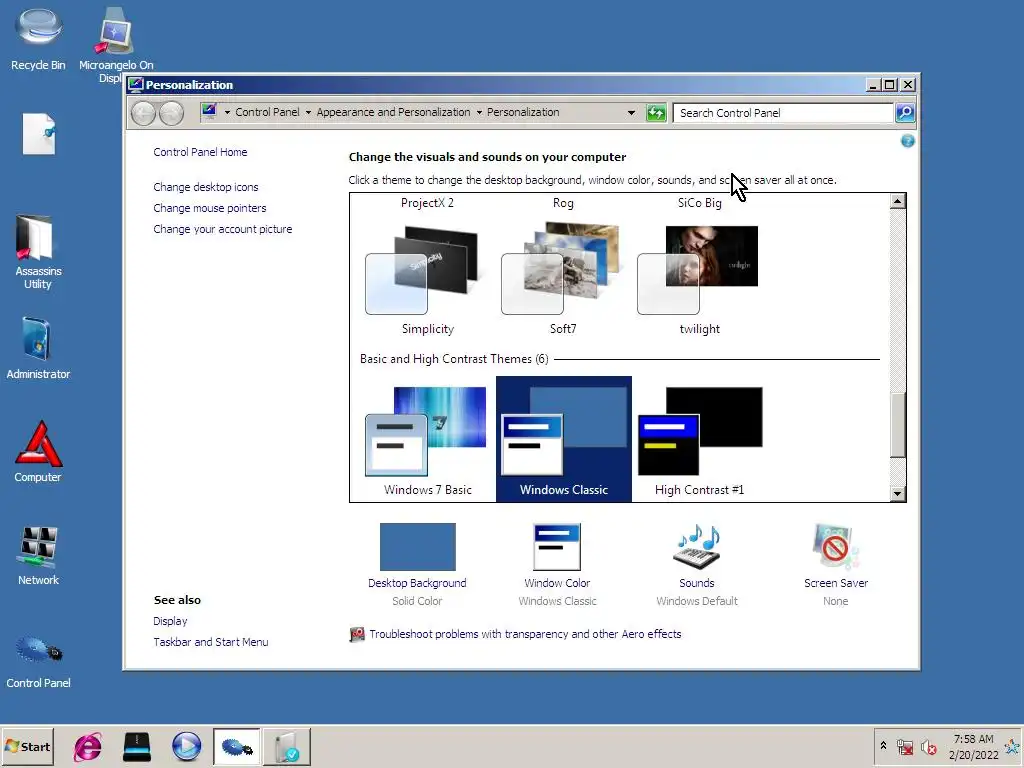Open the Computer desktop icon
This screenshot has width=1024, height=768.
pyautogui.click(x=38, y=451)
